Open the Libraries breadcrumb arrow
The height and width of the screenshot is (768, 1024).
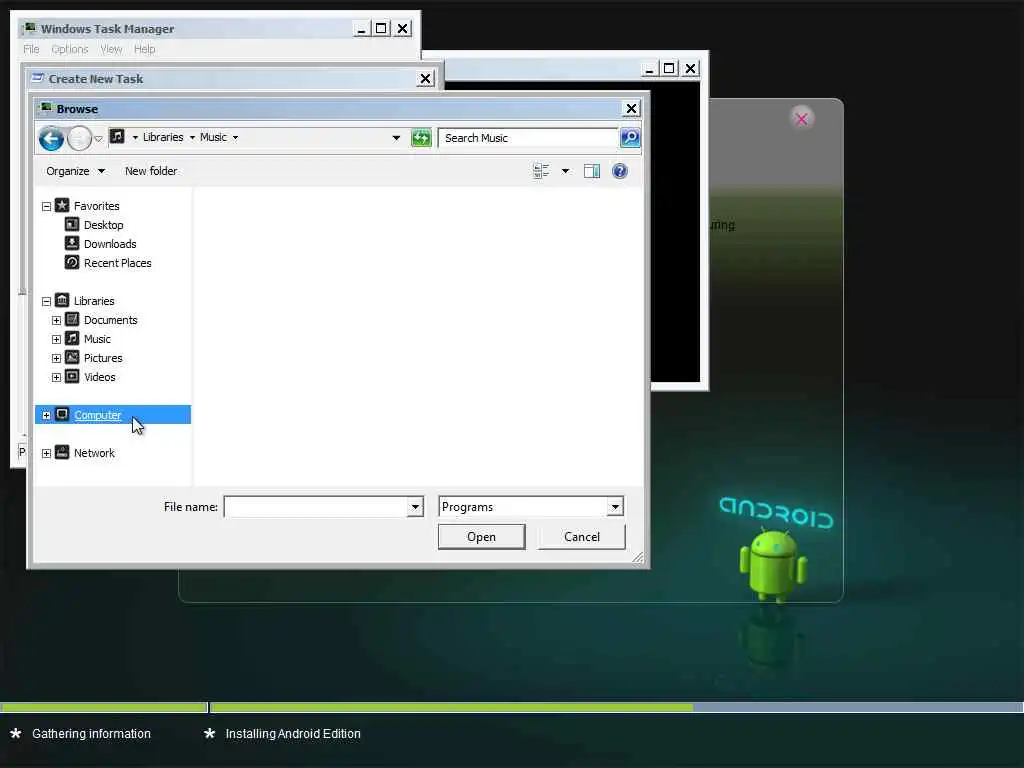(192, 138)
